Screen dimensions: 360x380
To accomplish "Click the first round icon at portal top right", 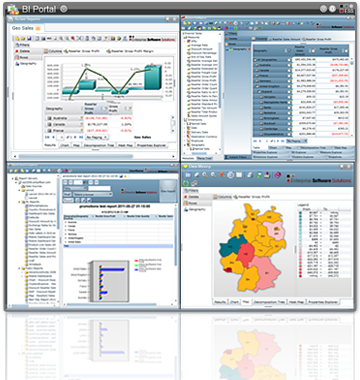I will (x=323, y=9).
